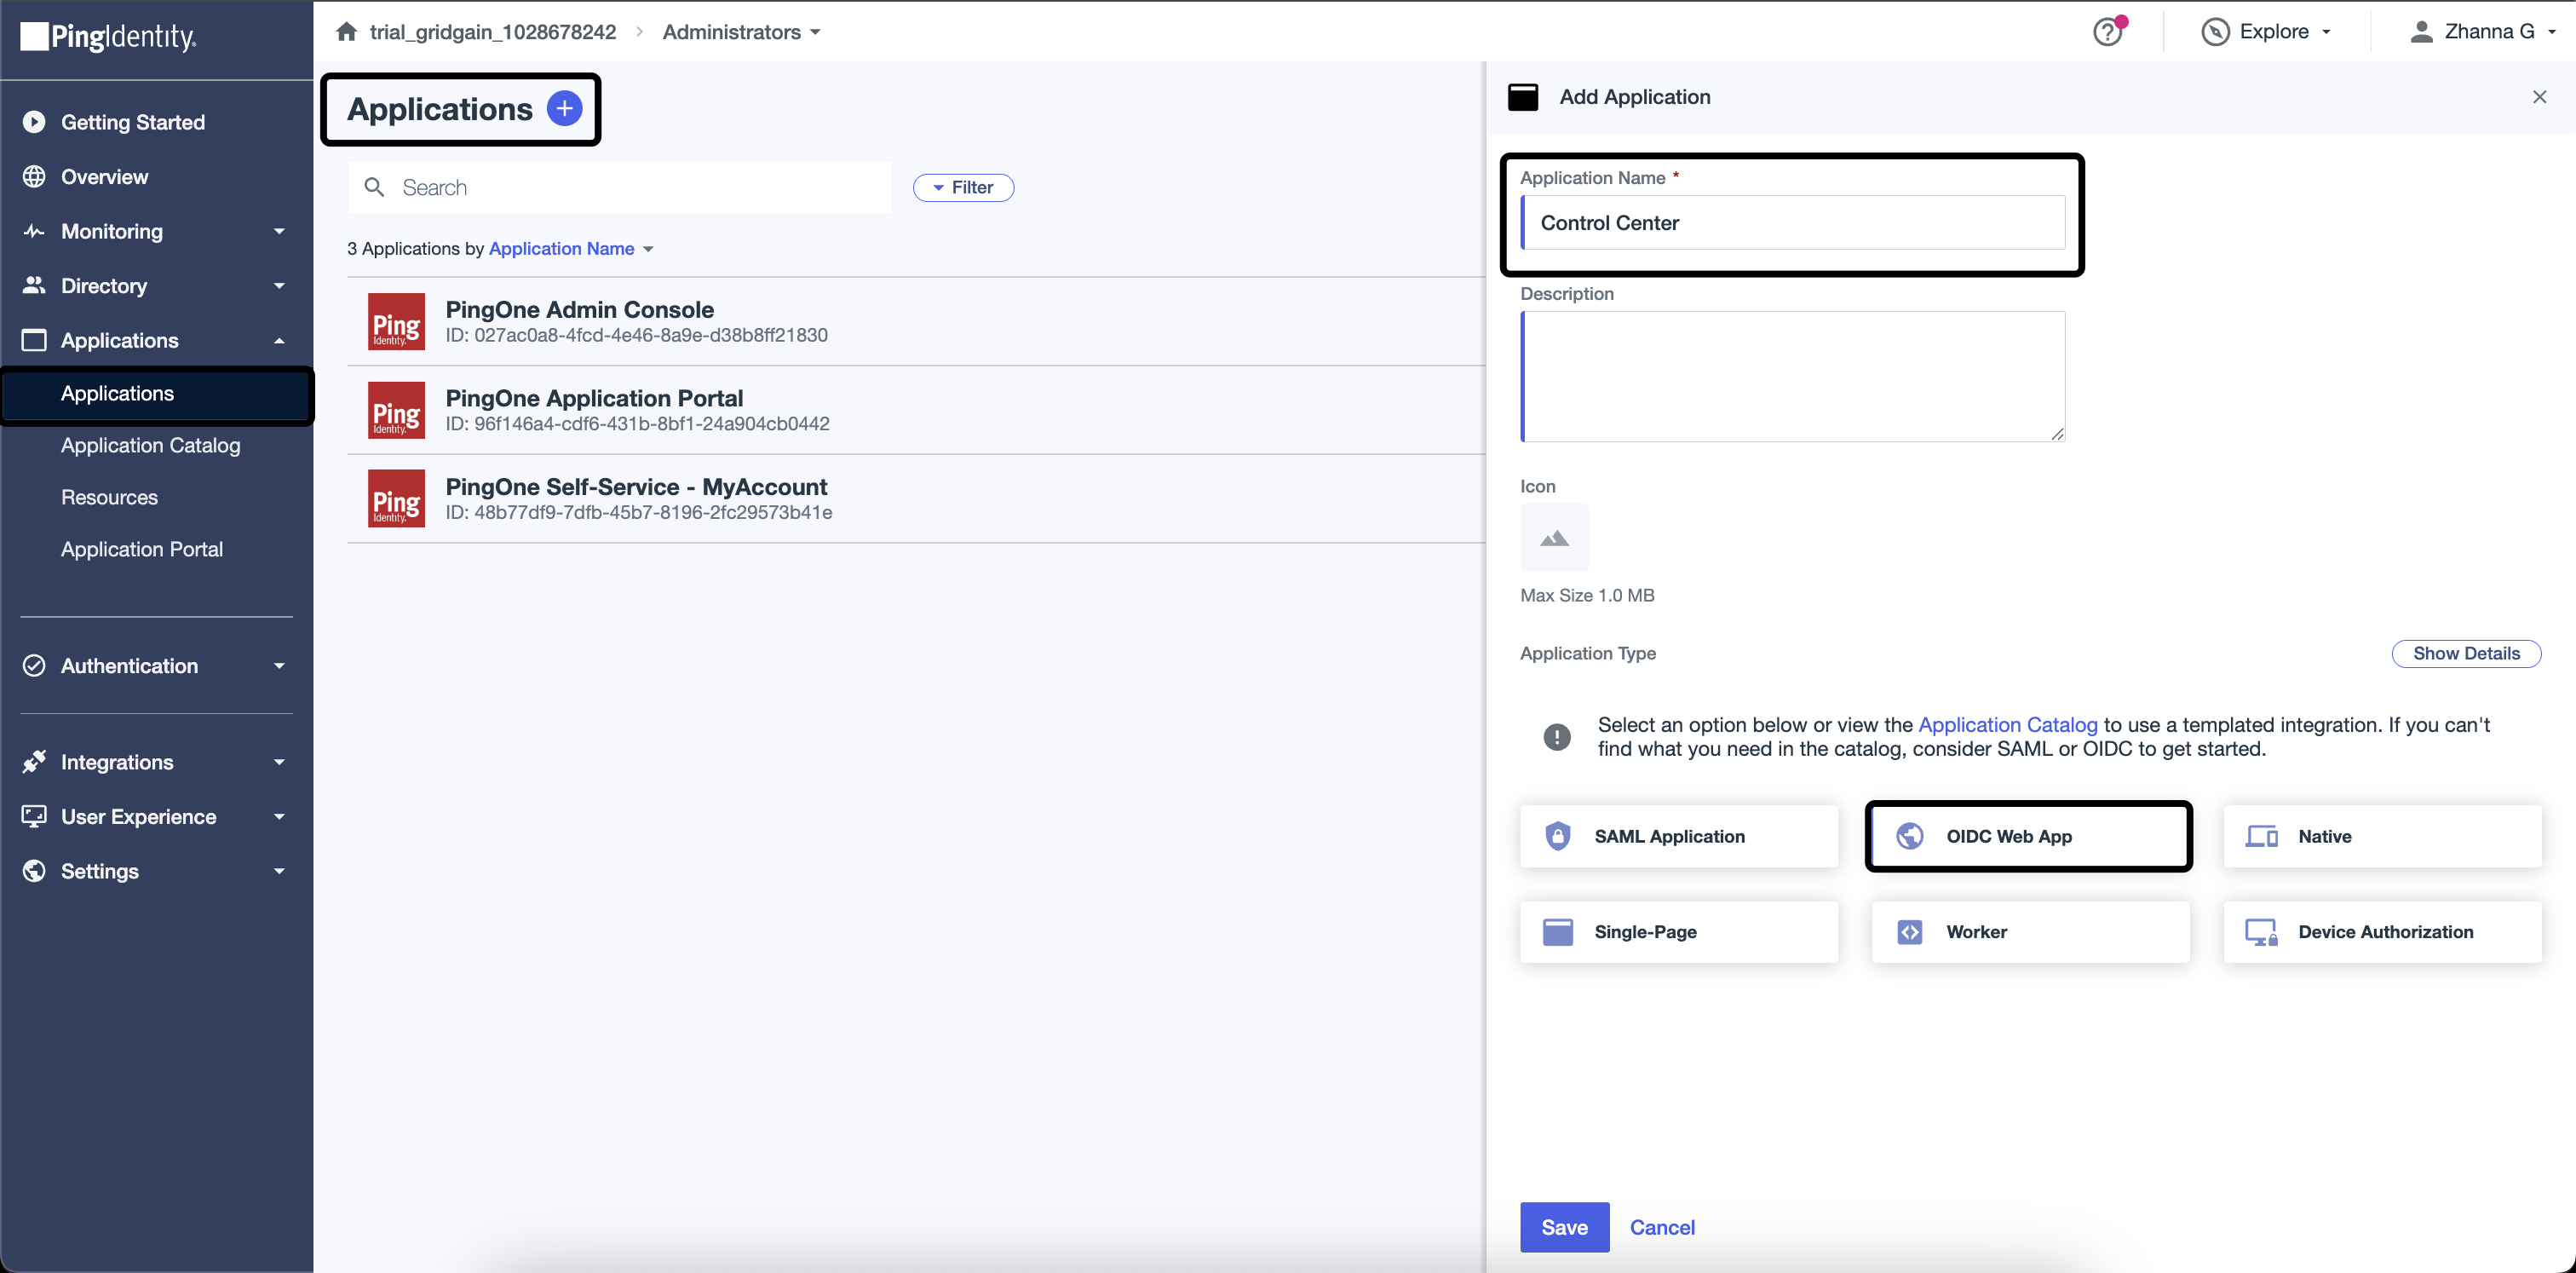Click the User Experience monitor icon
2576x1273 pixels.
click(34, 817)
